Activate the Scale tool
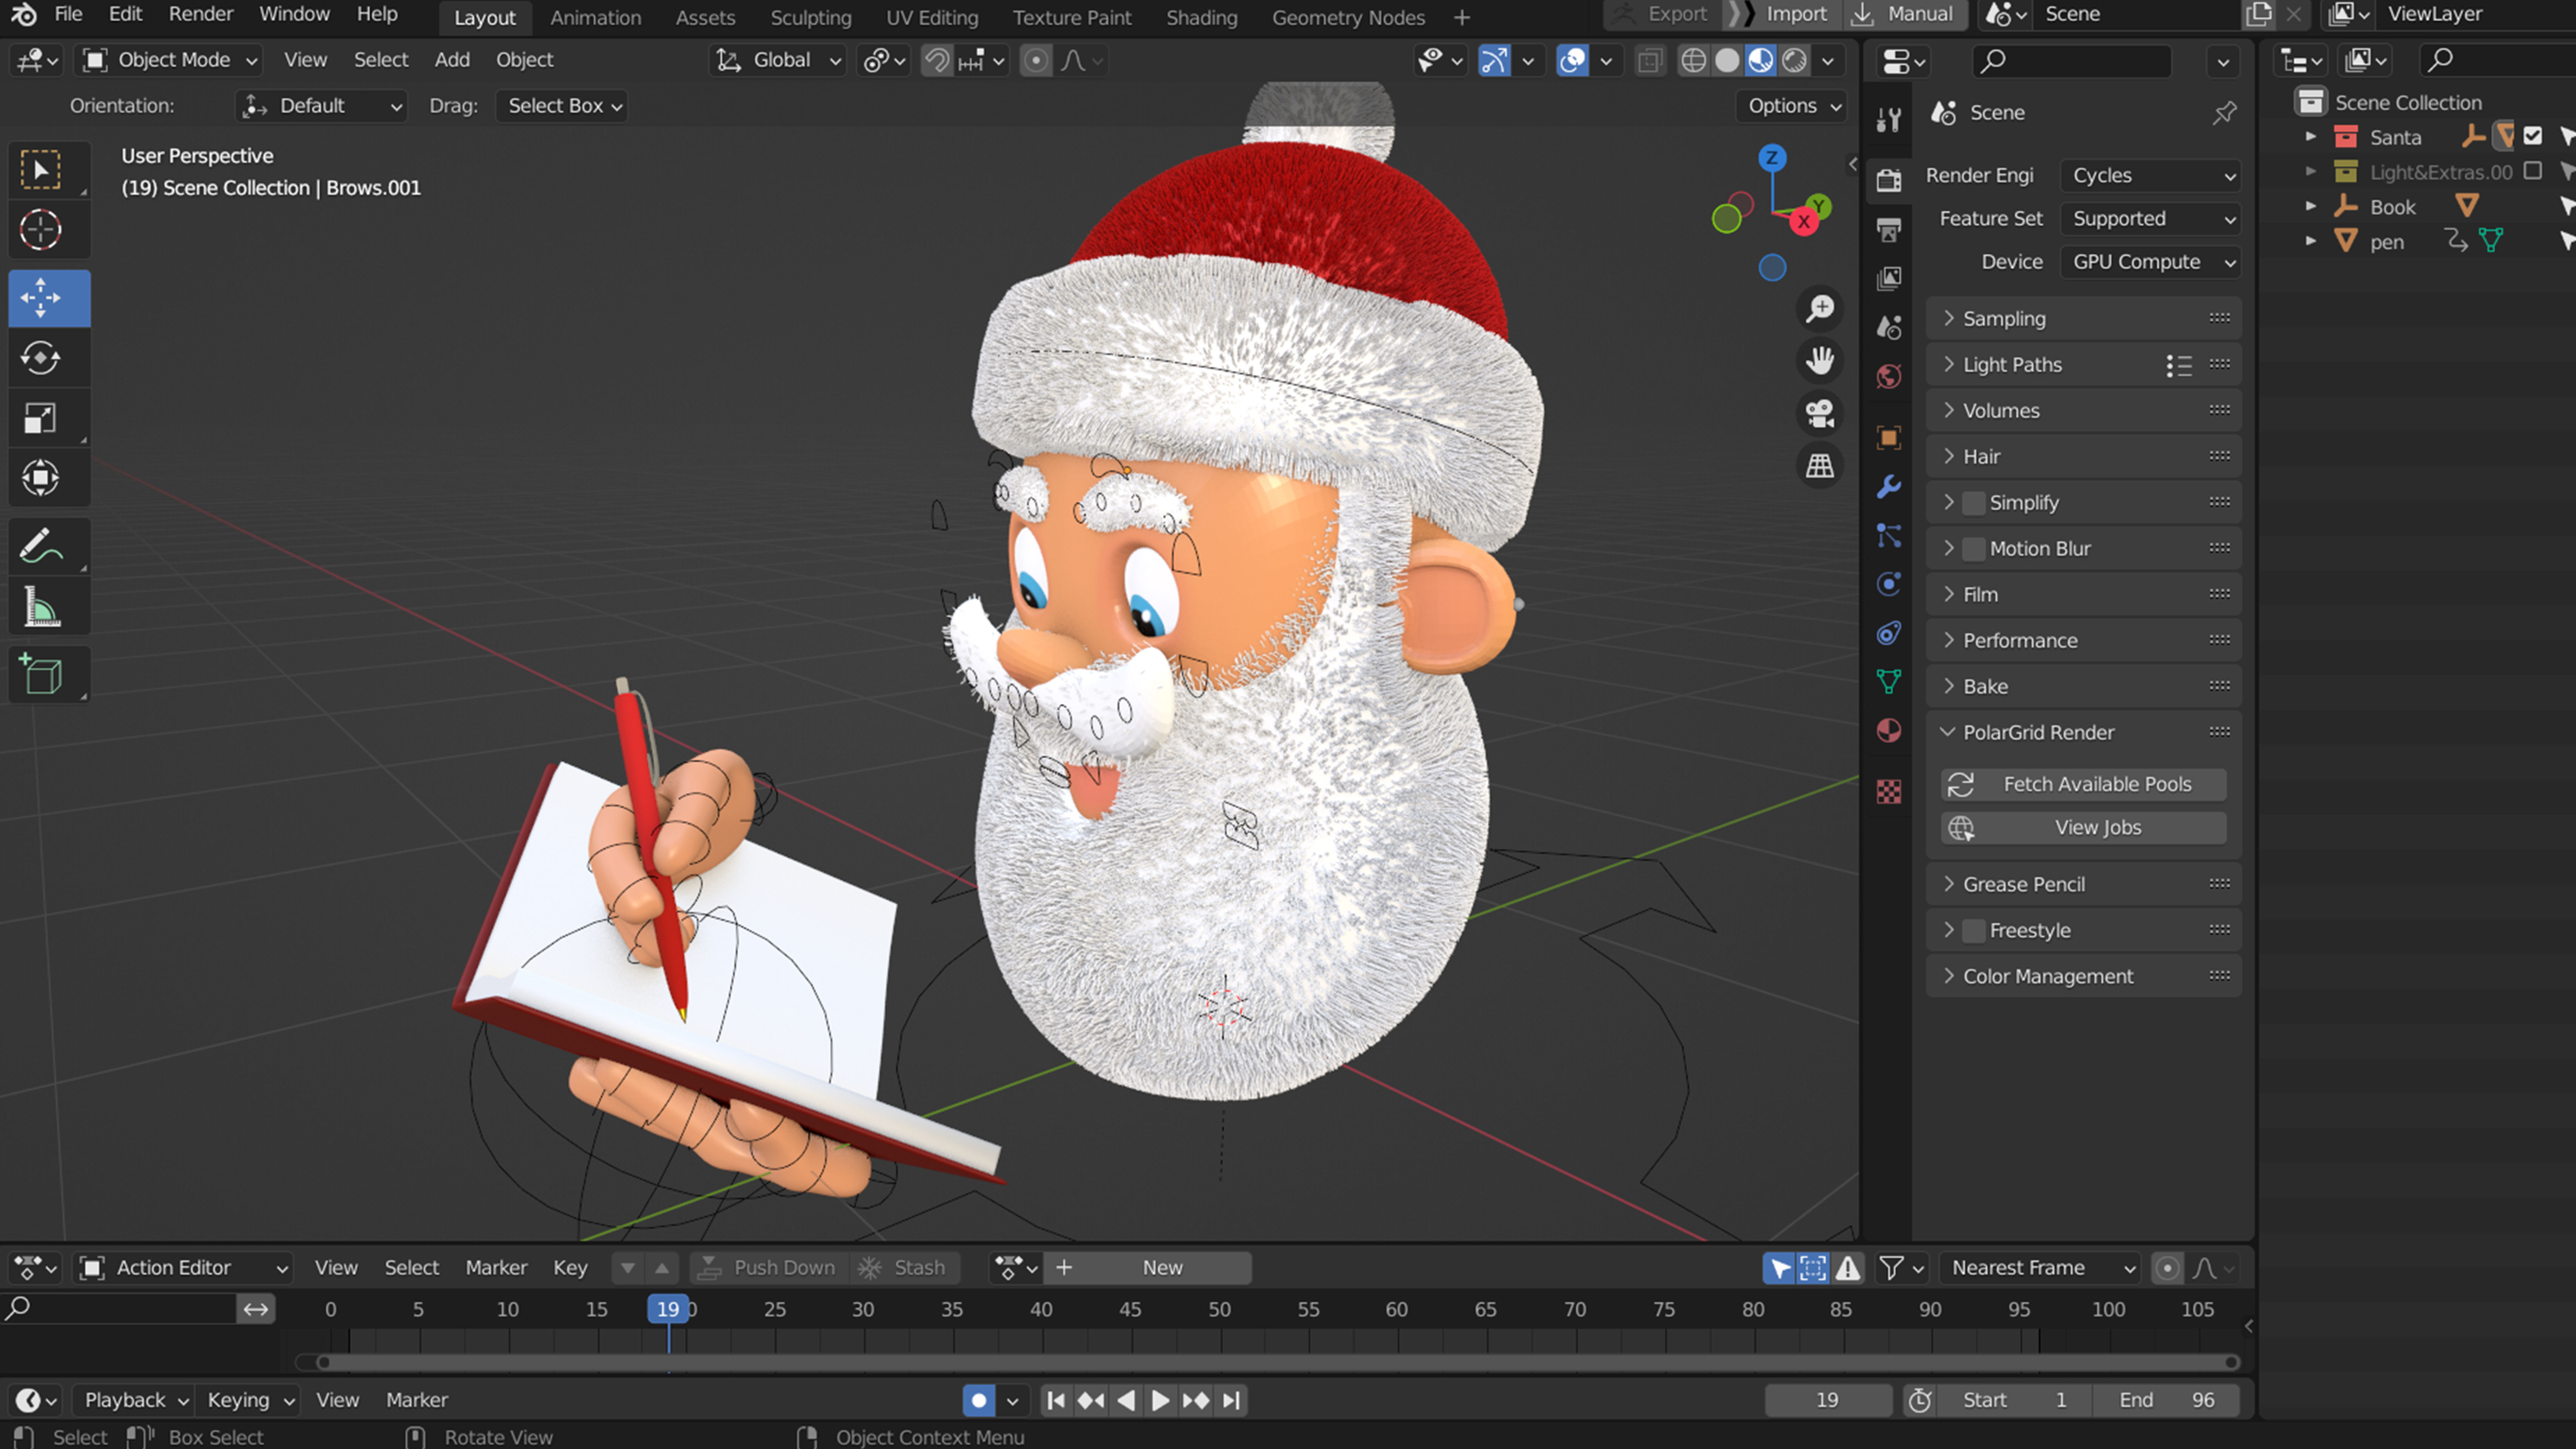 coord(41,418)
